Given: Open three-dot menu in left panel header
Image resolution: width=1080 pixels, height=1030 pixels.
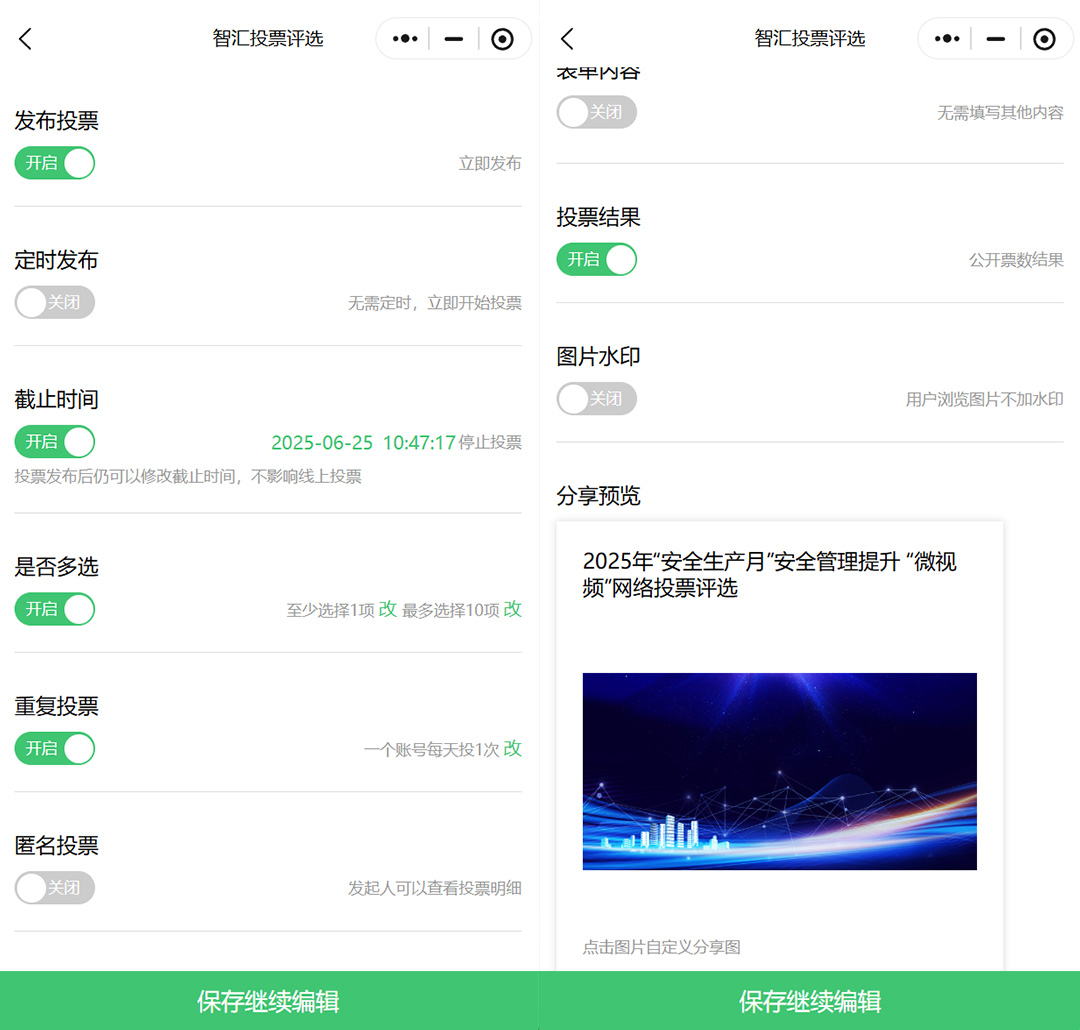Looking at the screenshot, I should [404, 39].
